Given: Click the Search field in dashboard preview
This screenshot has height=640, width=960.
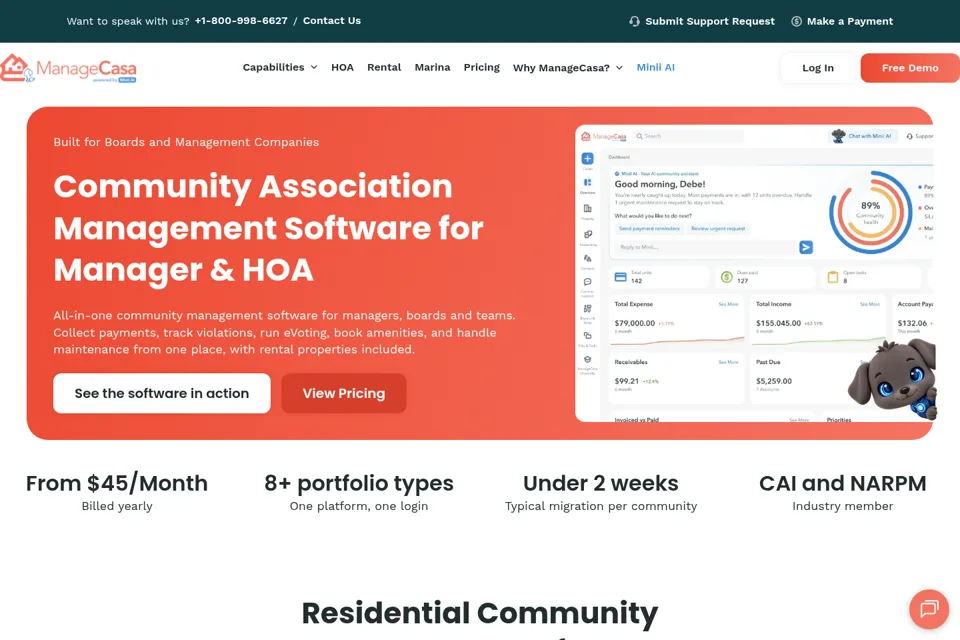Looking at the screenshot, I should (689, 136).
